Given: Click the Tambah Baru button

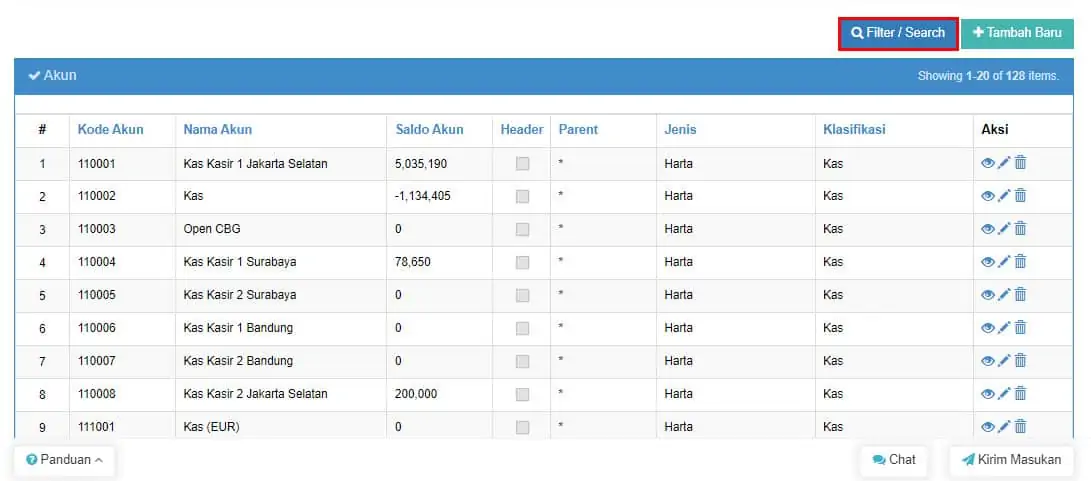Looking at the screenshot, I should [1017, 33].
